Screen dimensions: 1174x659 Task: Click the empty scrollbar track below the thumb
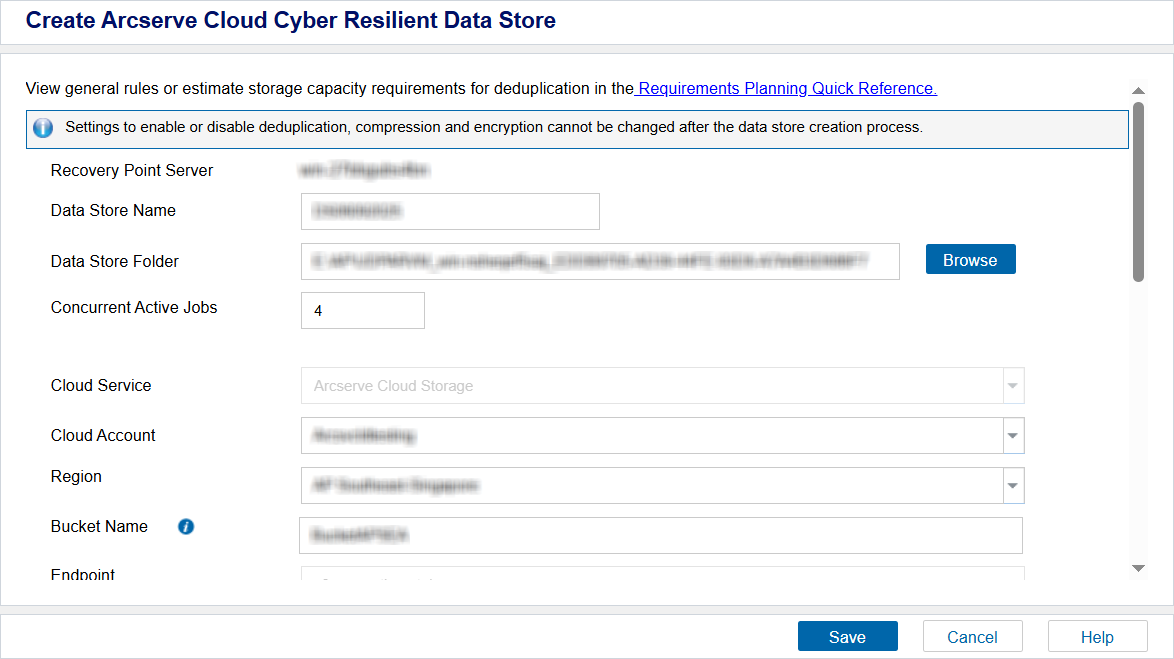[x=1138, y=420]
